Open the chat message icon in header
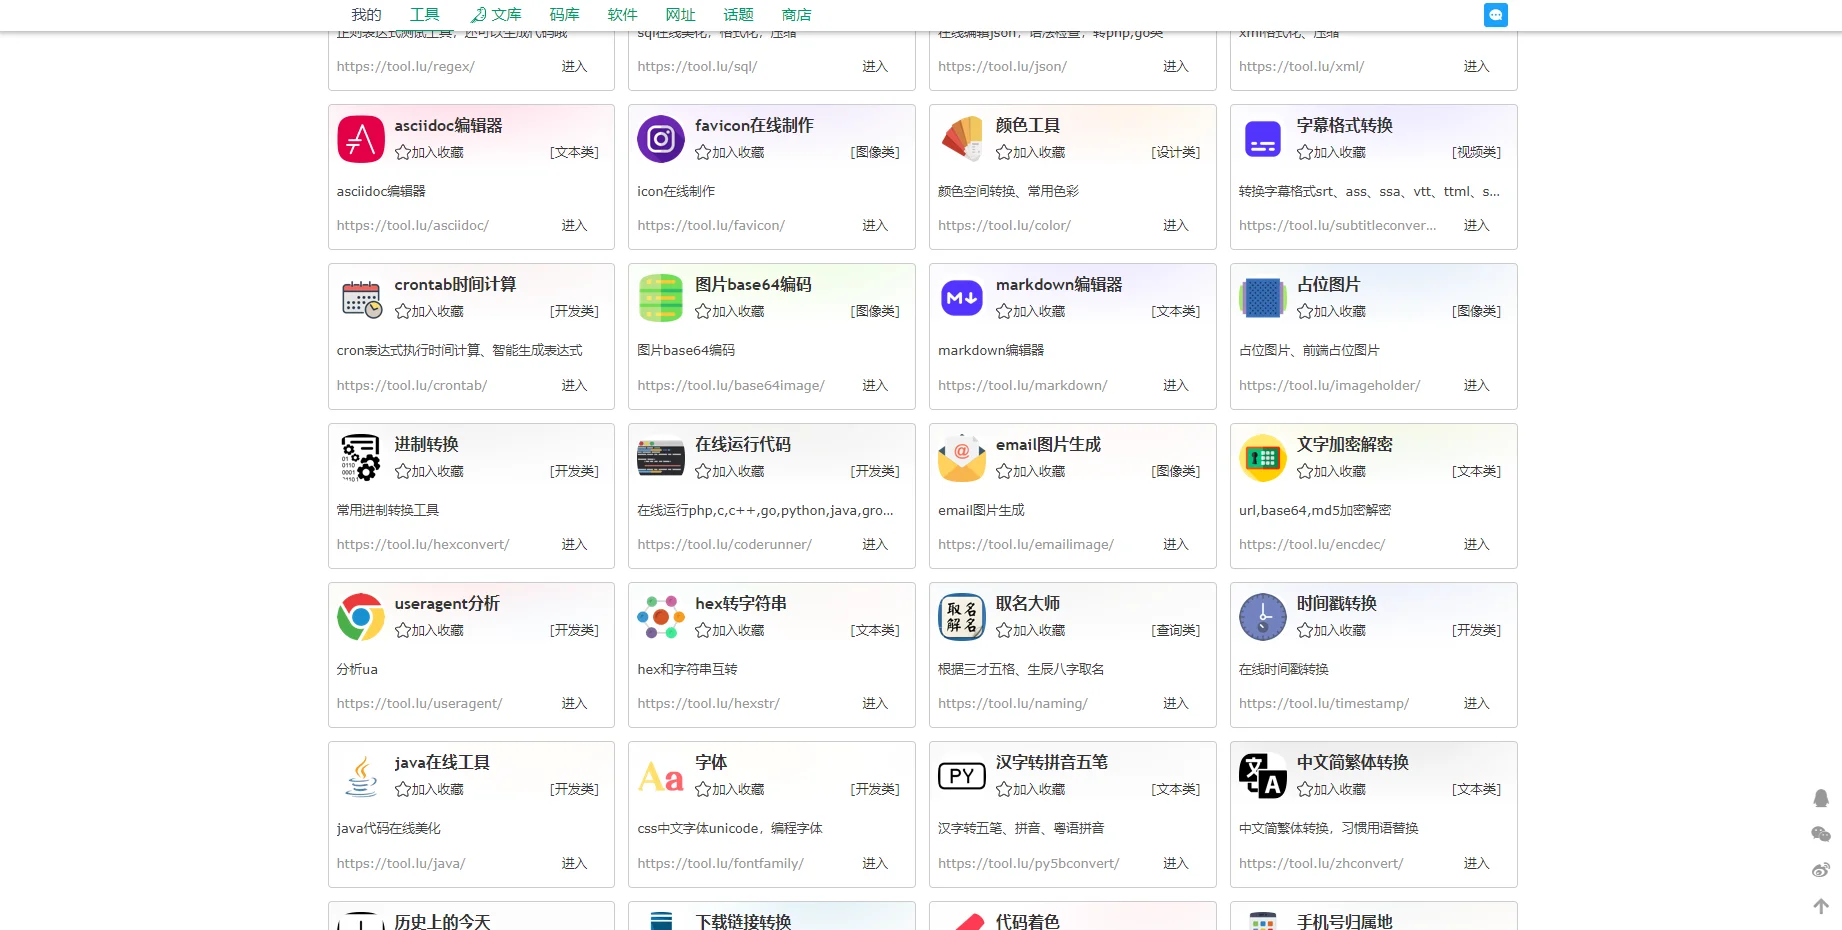 tap(1496, 15)
